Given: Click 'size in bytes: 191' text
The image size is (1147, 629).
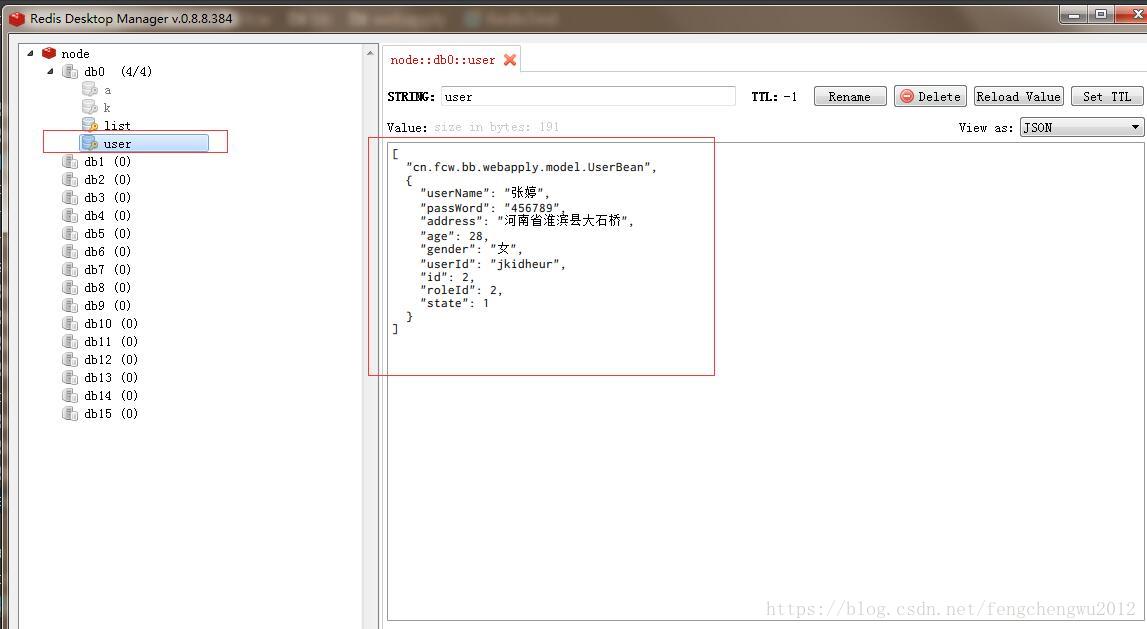Looking at the screenshot, I should click(x=497, y=127).
